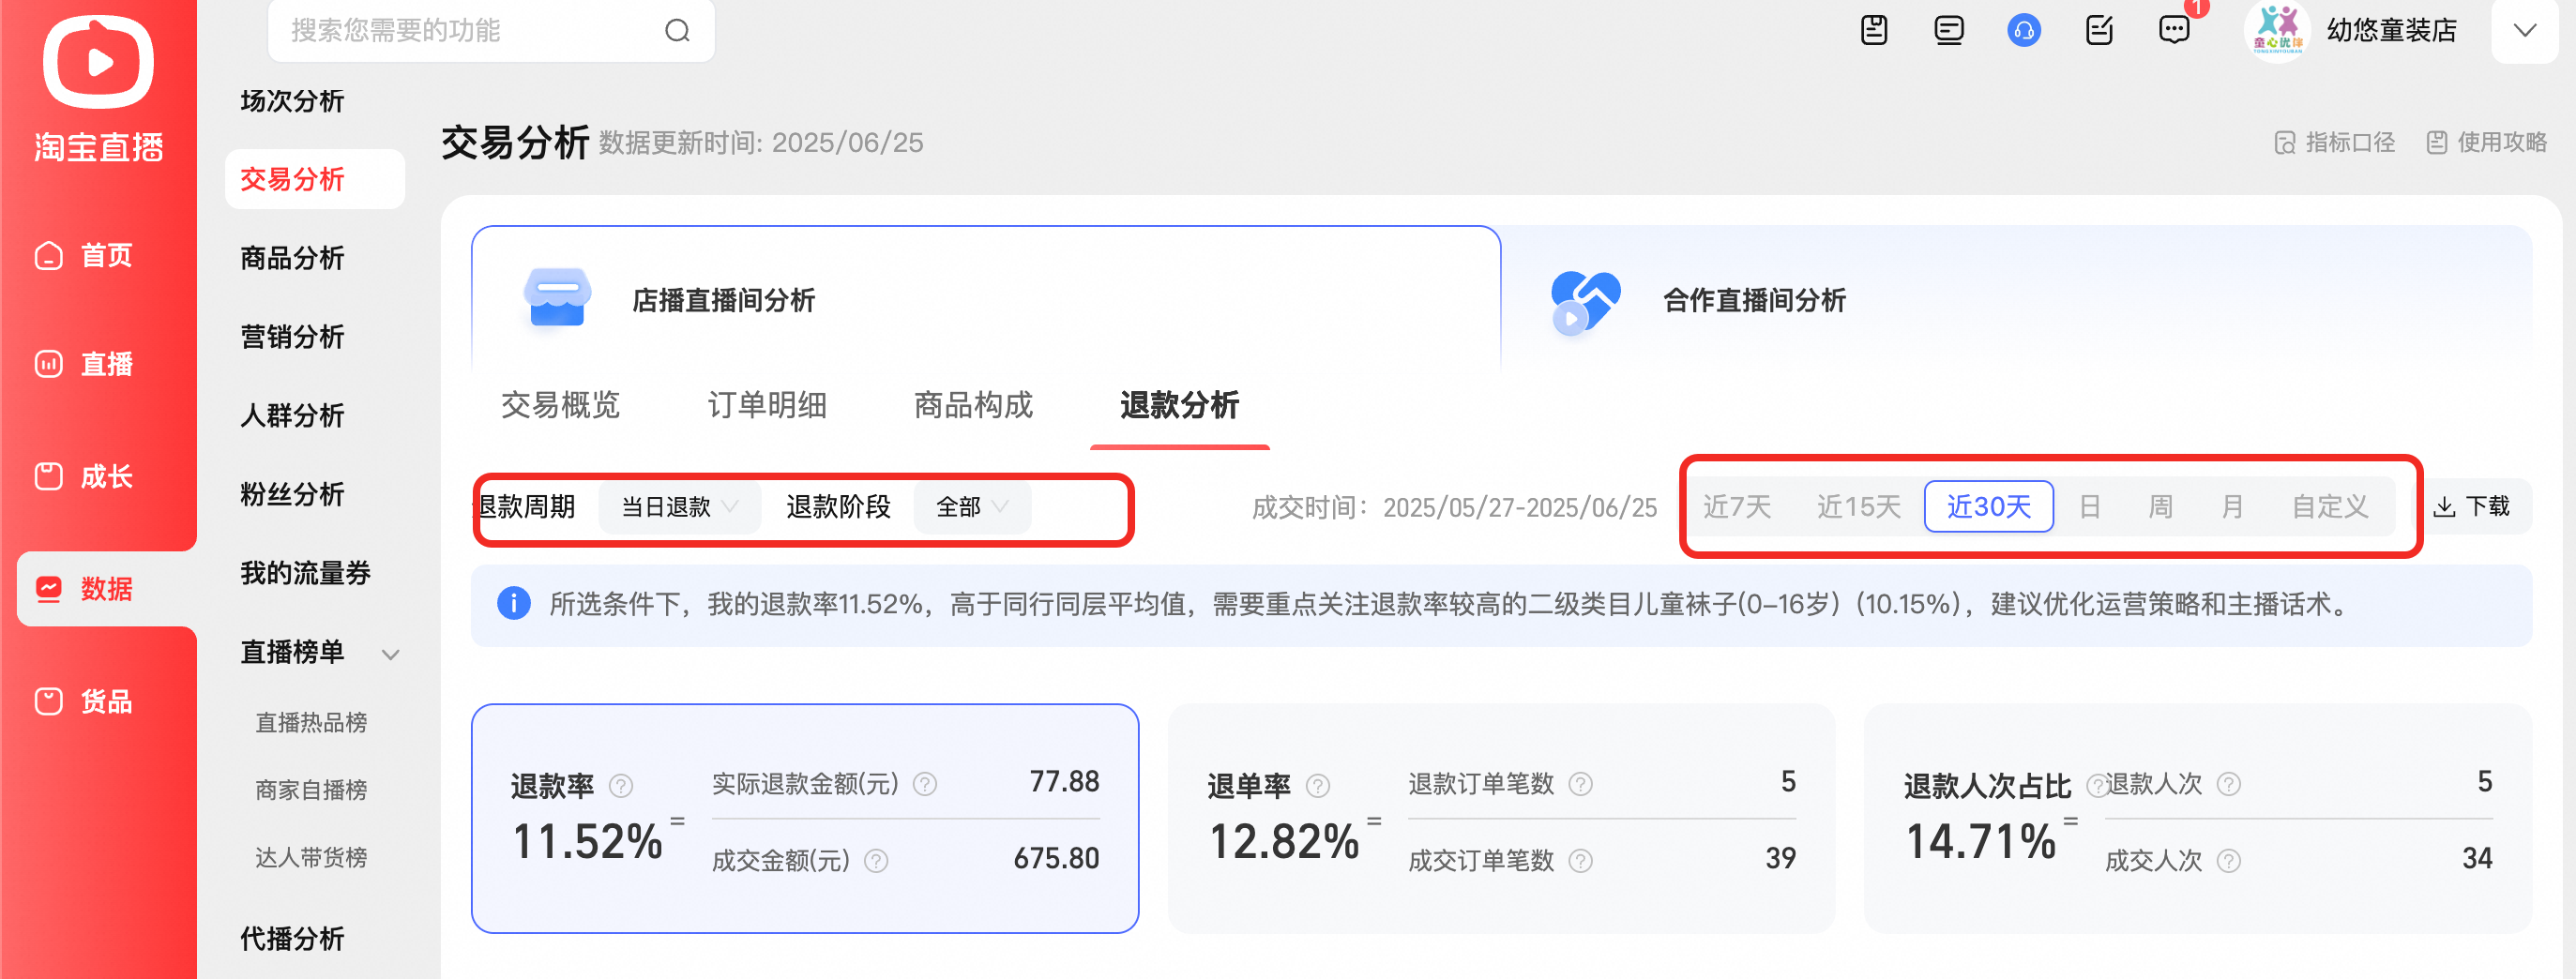Select the 周 time granularity
This screenshot has height=979, width=2576.
click(2160, 507)
